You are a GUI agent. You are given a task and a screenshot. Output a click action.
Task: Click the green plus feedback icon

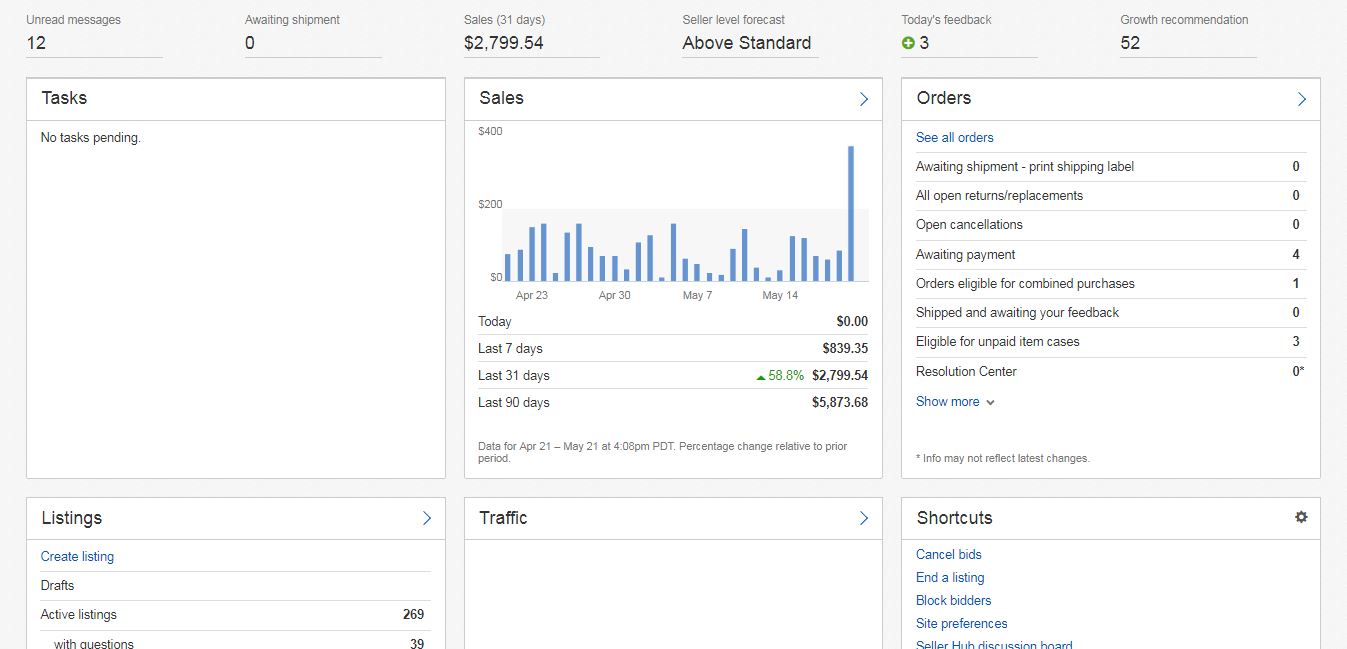[x=908, y=43]
